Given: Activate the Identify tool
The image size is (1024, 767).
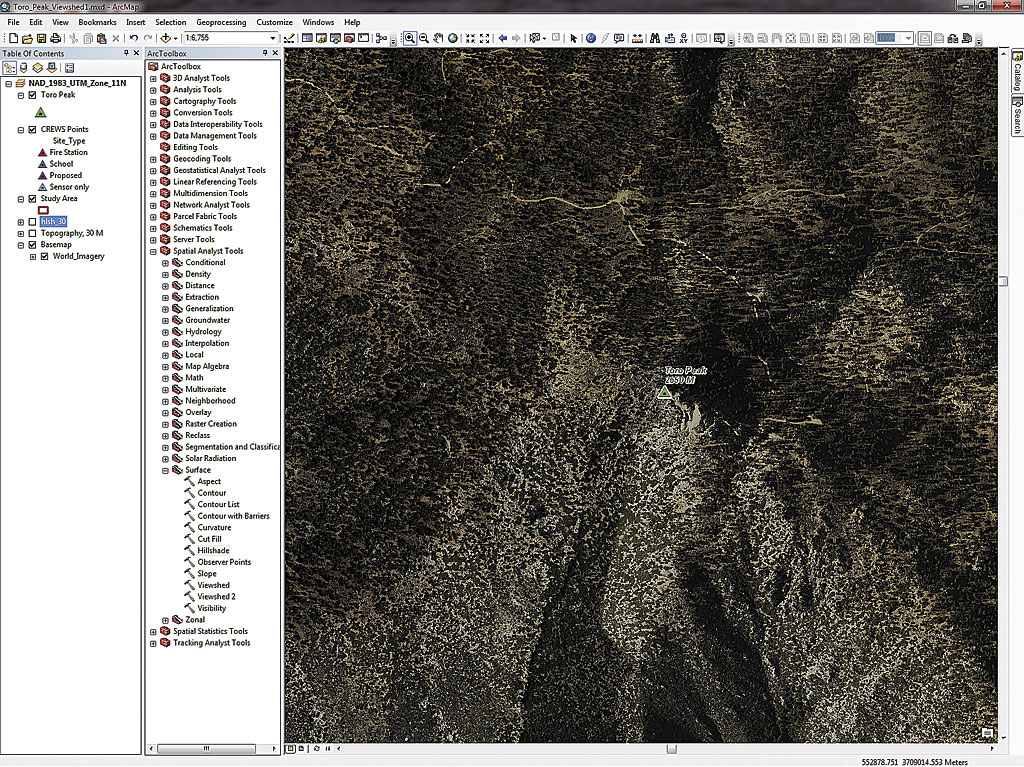Looking at the screenshot, I should coord(591,39).
